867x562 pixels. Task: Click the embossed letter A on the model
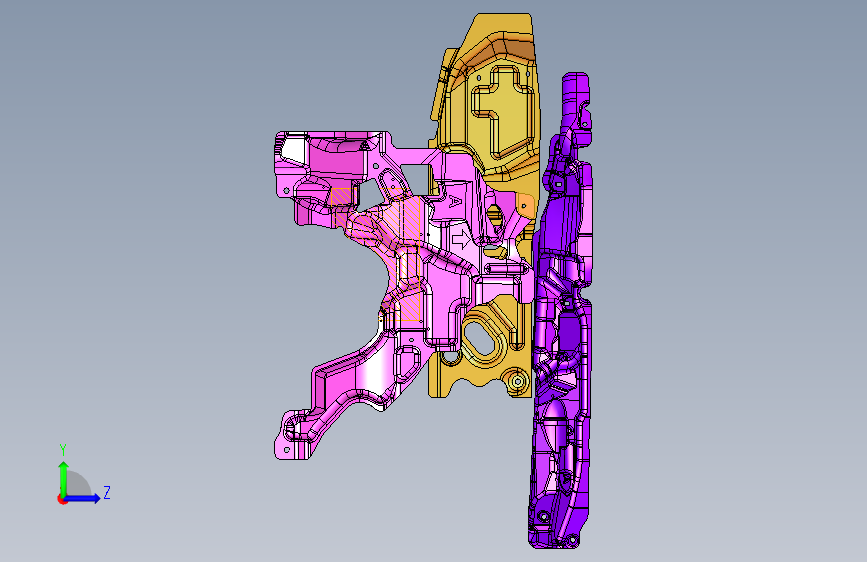pyautogui.click(x=455, y=201)
